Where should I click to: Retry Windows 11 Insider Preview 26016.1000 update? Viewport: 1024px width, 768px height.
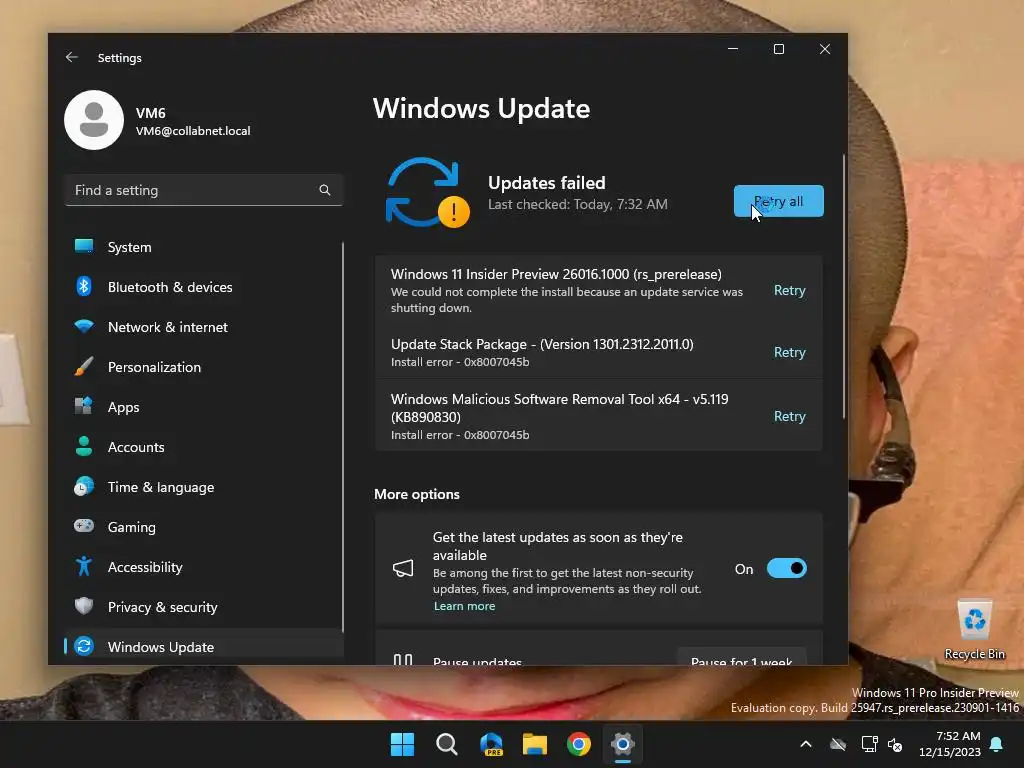pos(790,290)
